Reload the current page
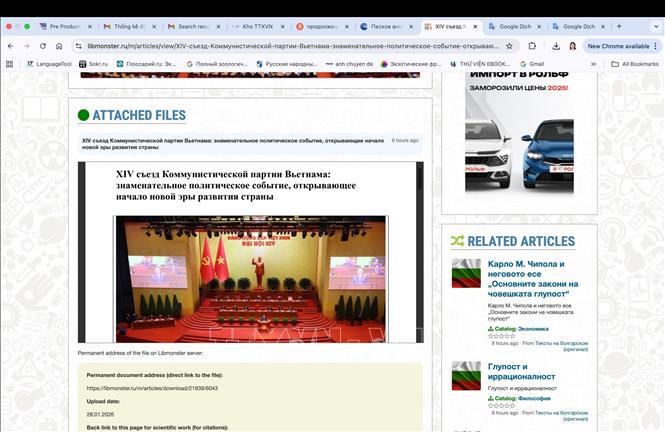Viewport: 665px width, 432px height. [42, 46]
